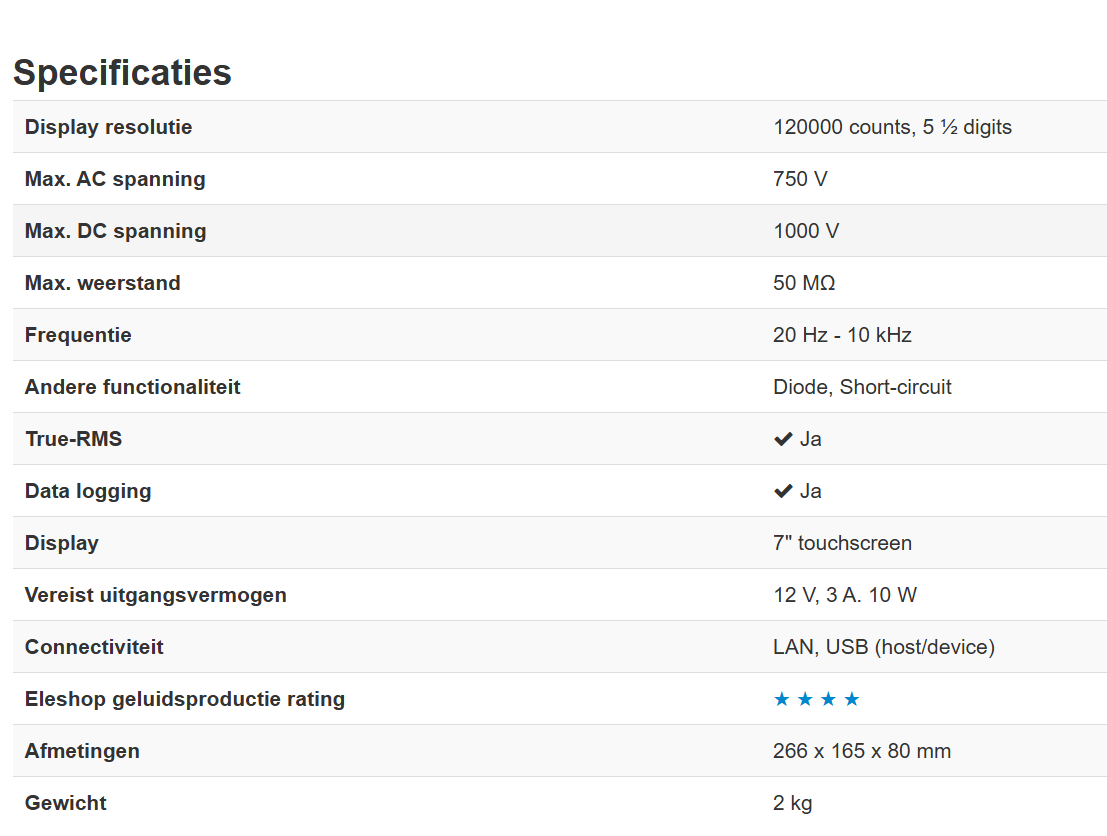The width and height of the screenshot is (1107, 836).
Task: Click the 2 kg weight value
Action: tap(793, 804)
